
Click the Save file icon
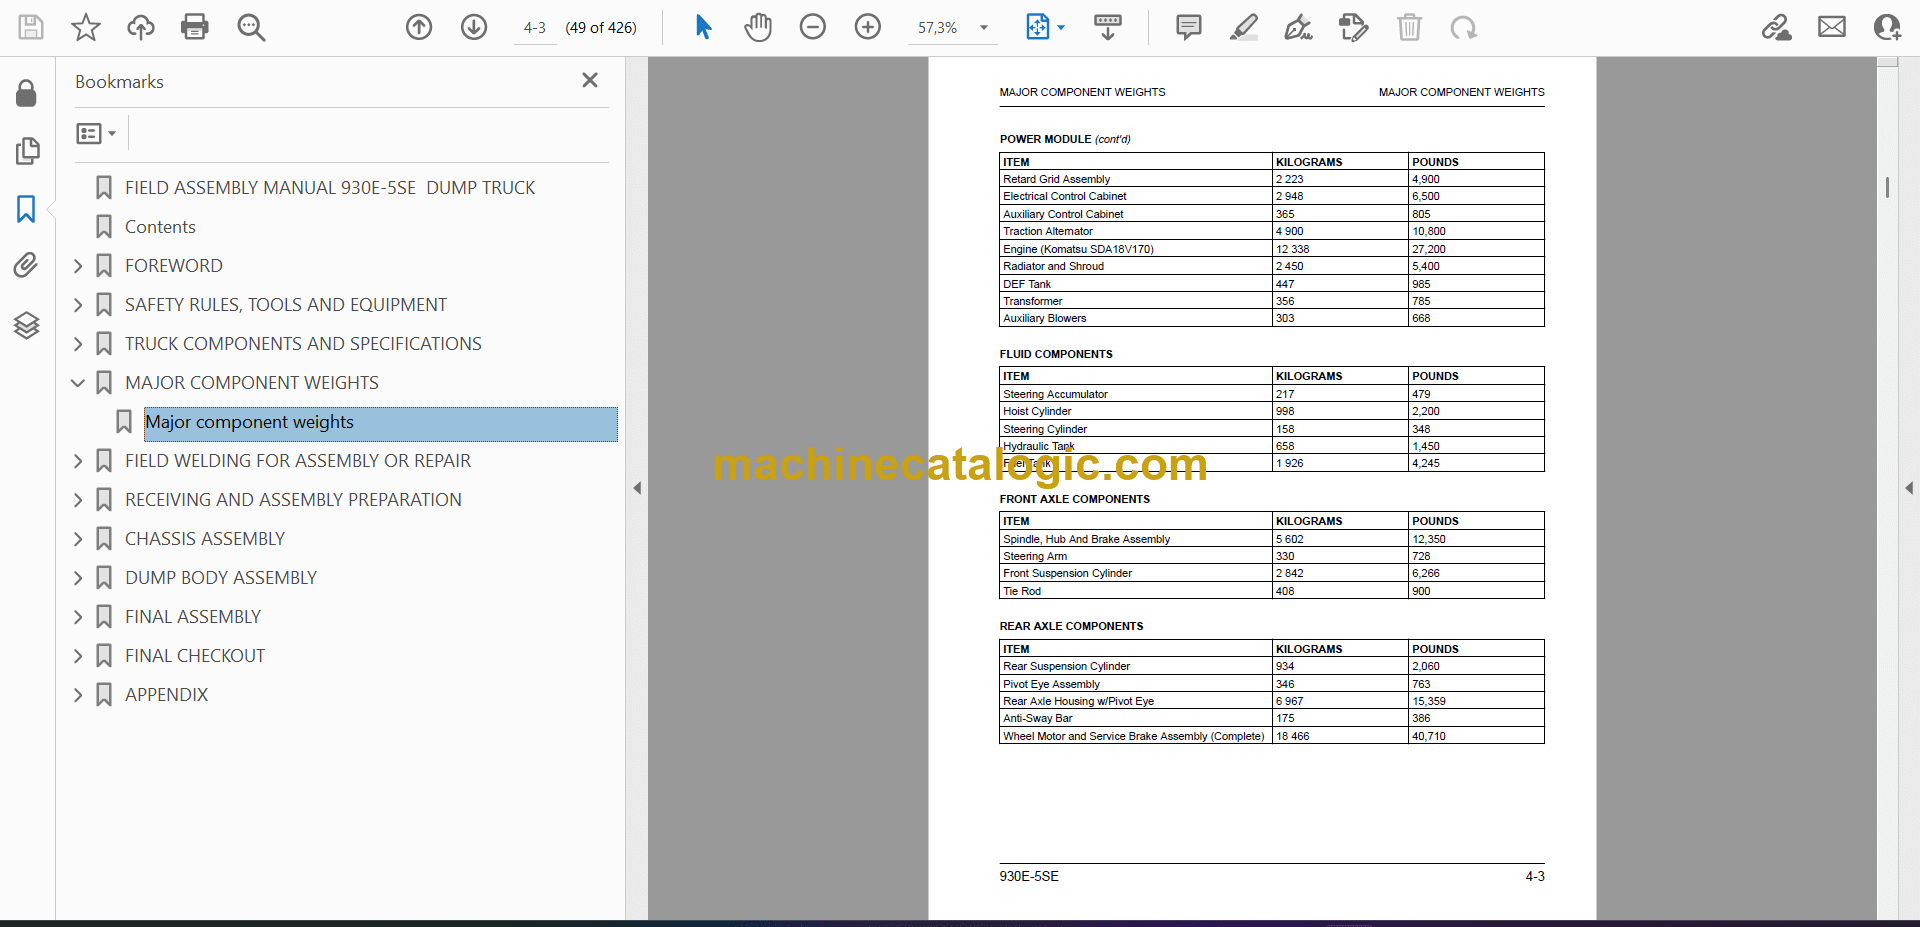pyautogui.click(x=31, y=27)
